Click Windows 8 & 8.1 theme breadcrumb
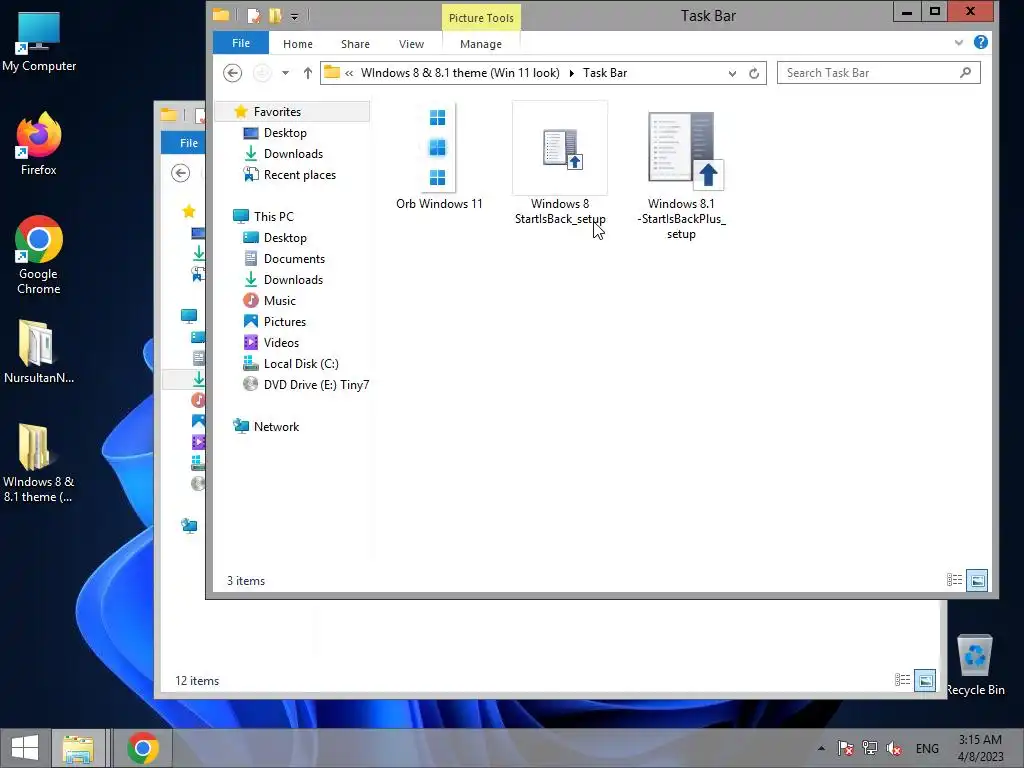 (x=460, y=72)
